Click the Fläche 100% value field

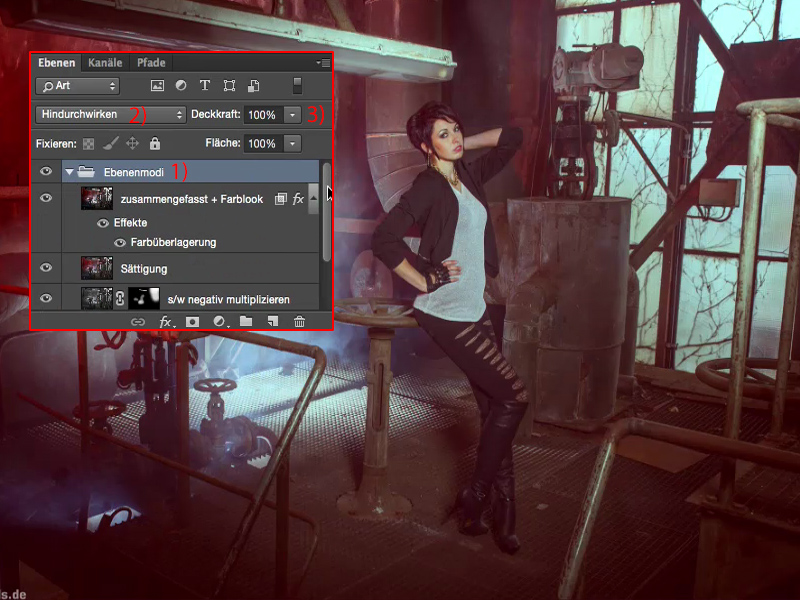(264, 143)
